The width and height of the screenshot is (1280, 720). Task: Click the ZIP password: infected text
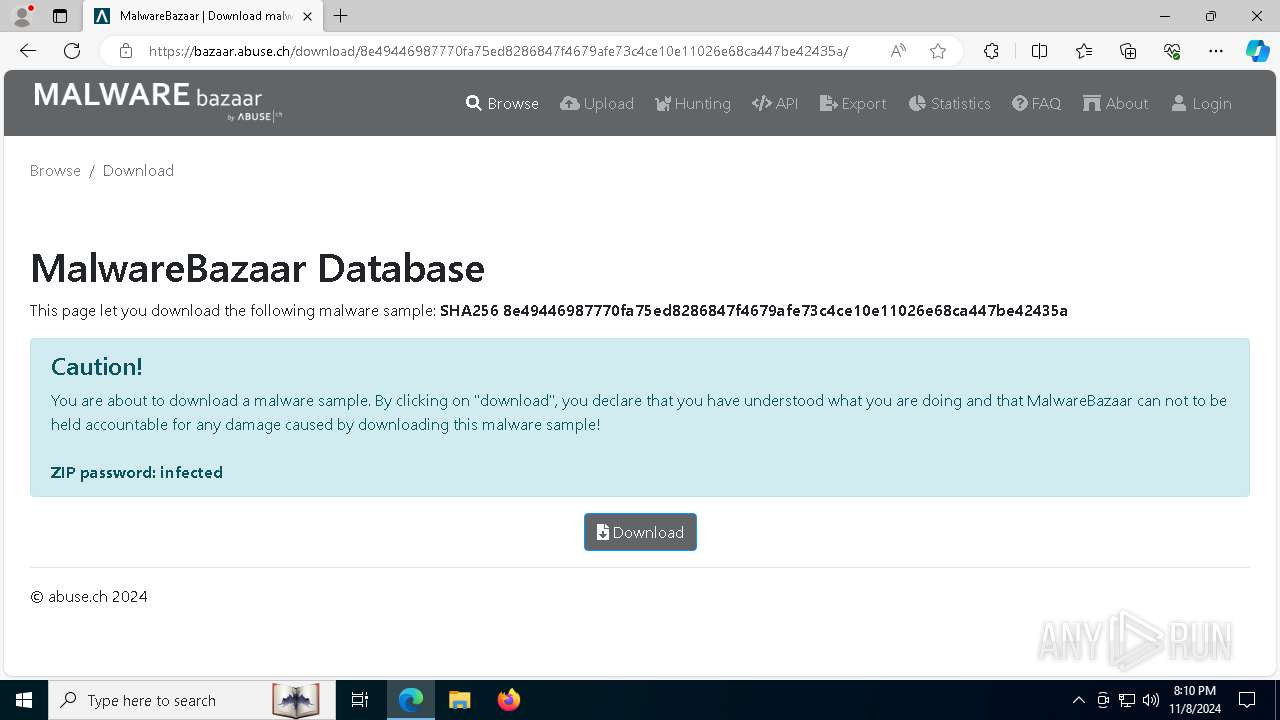(137, 472)
